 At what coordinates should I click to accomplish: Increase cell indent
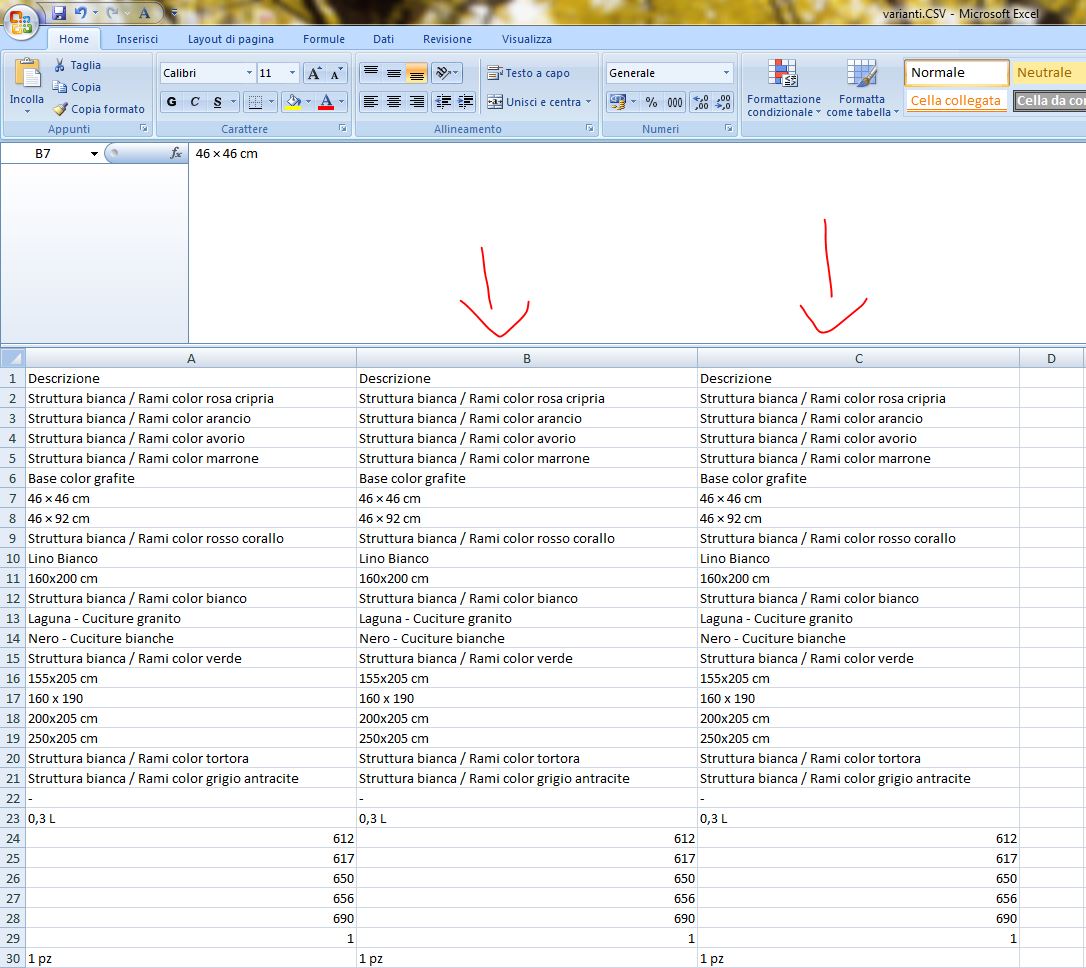(466, 102)
